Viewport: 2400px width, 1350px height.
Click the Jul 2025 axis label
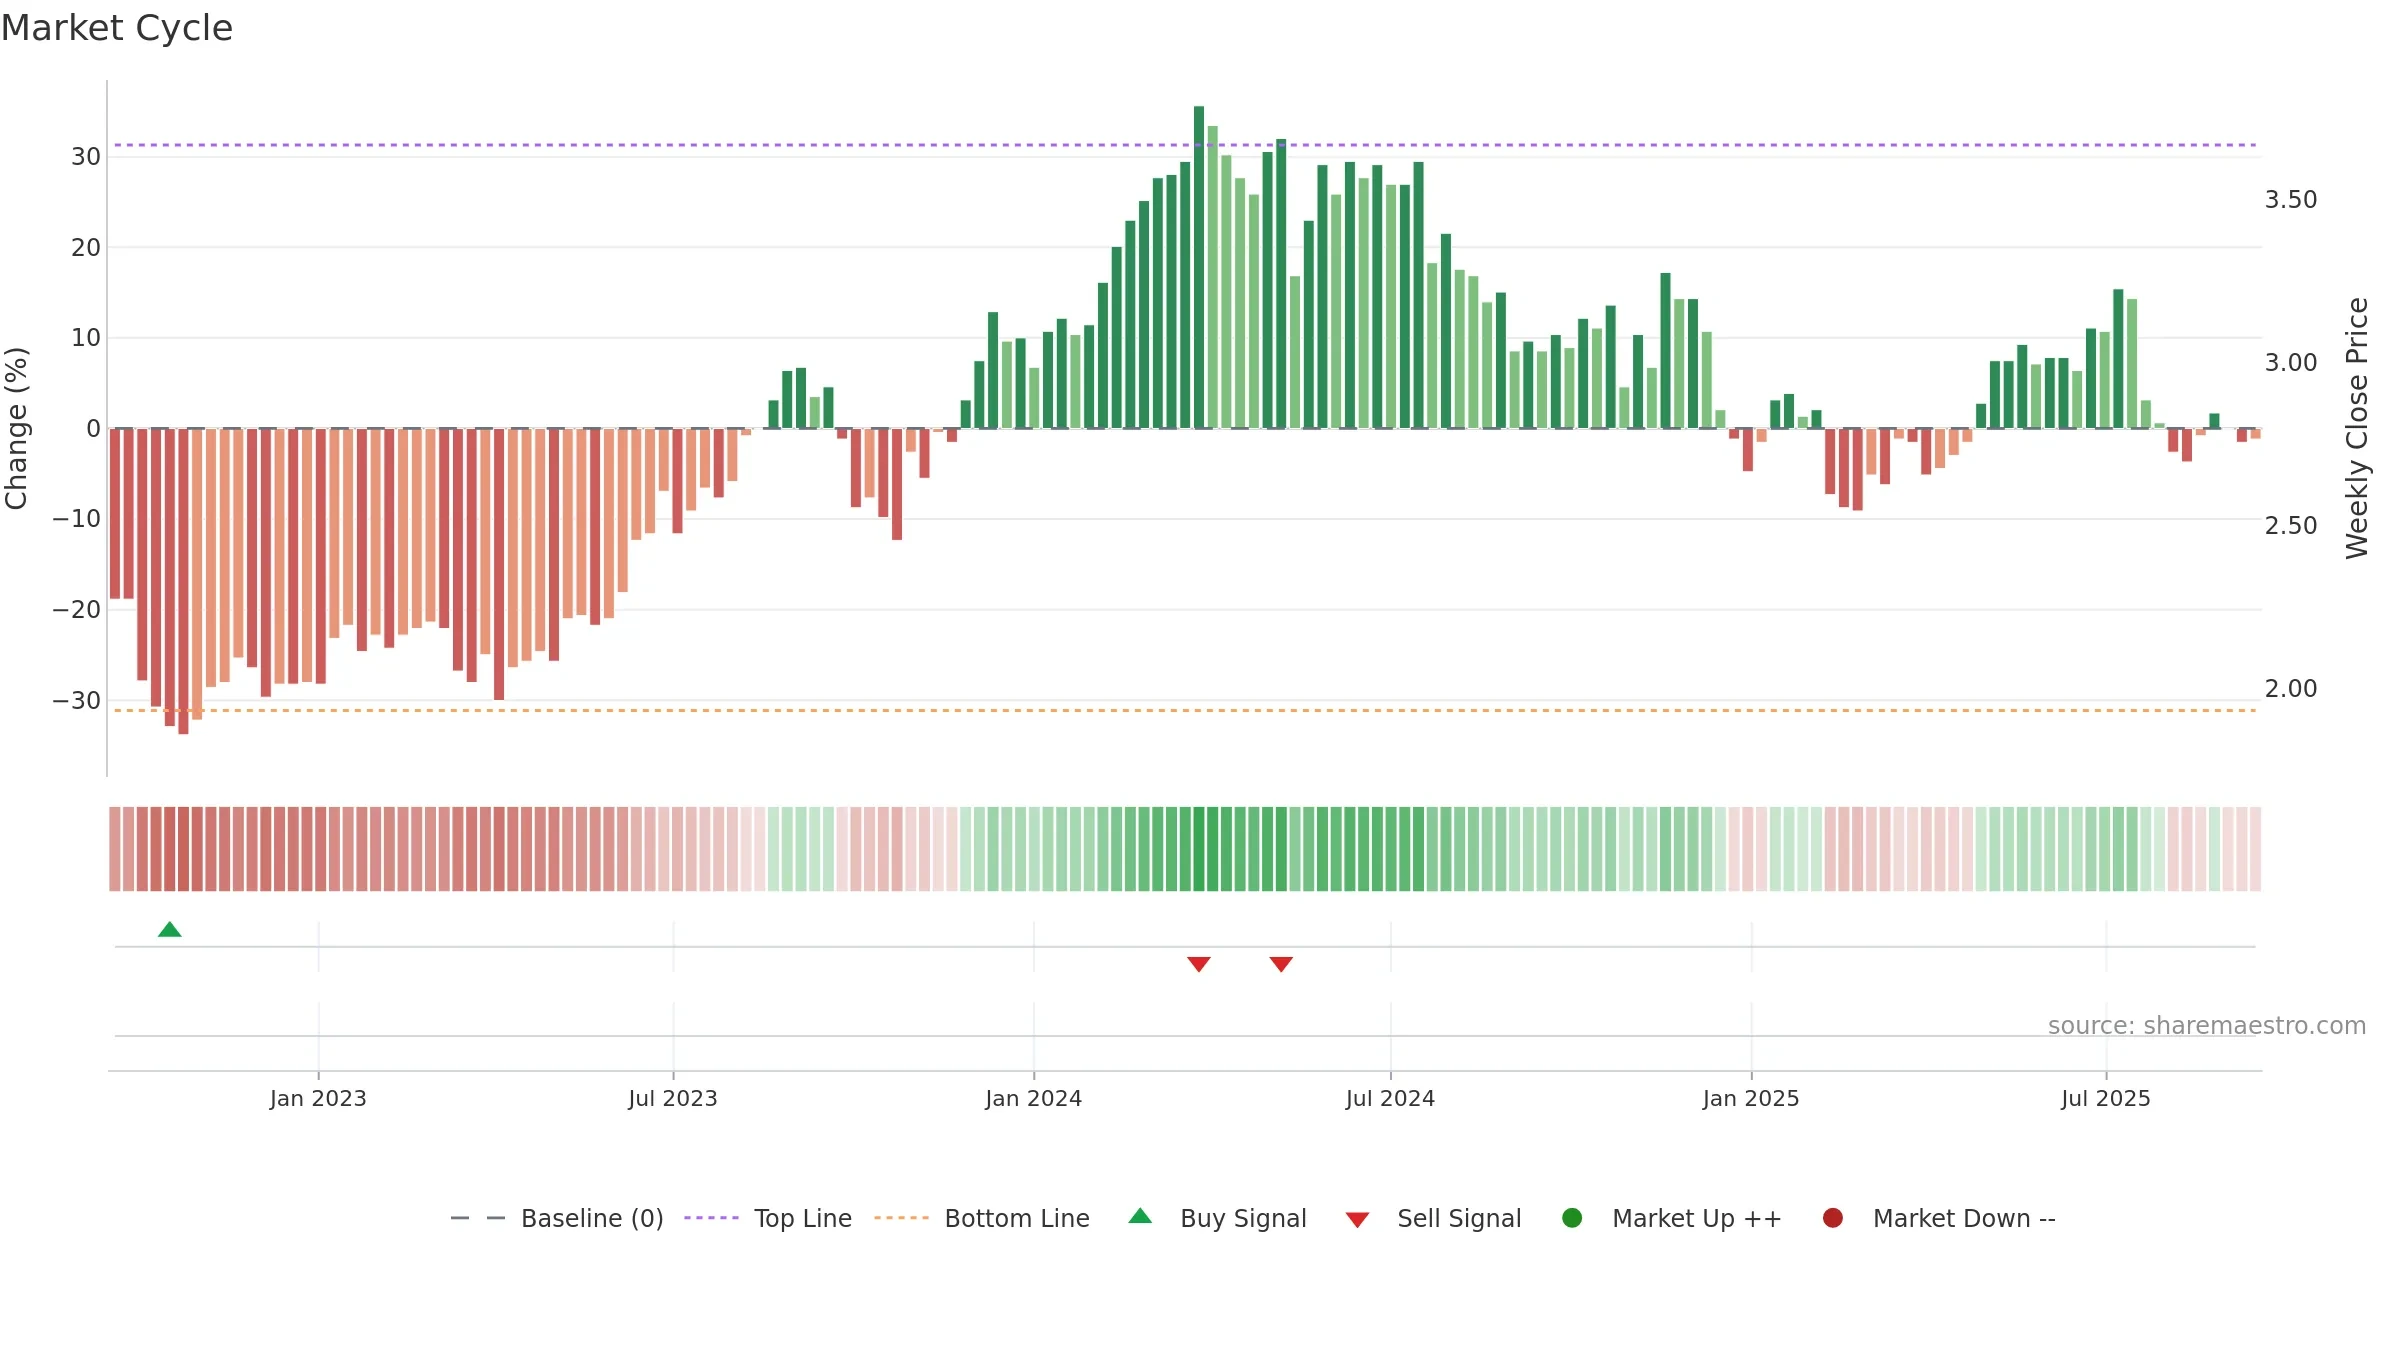coord(2106,1098)
